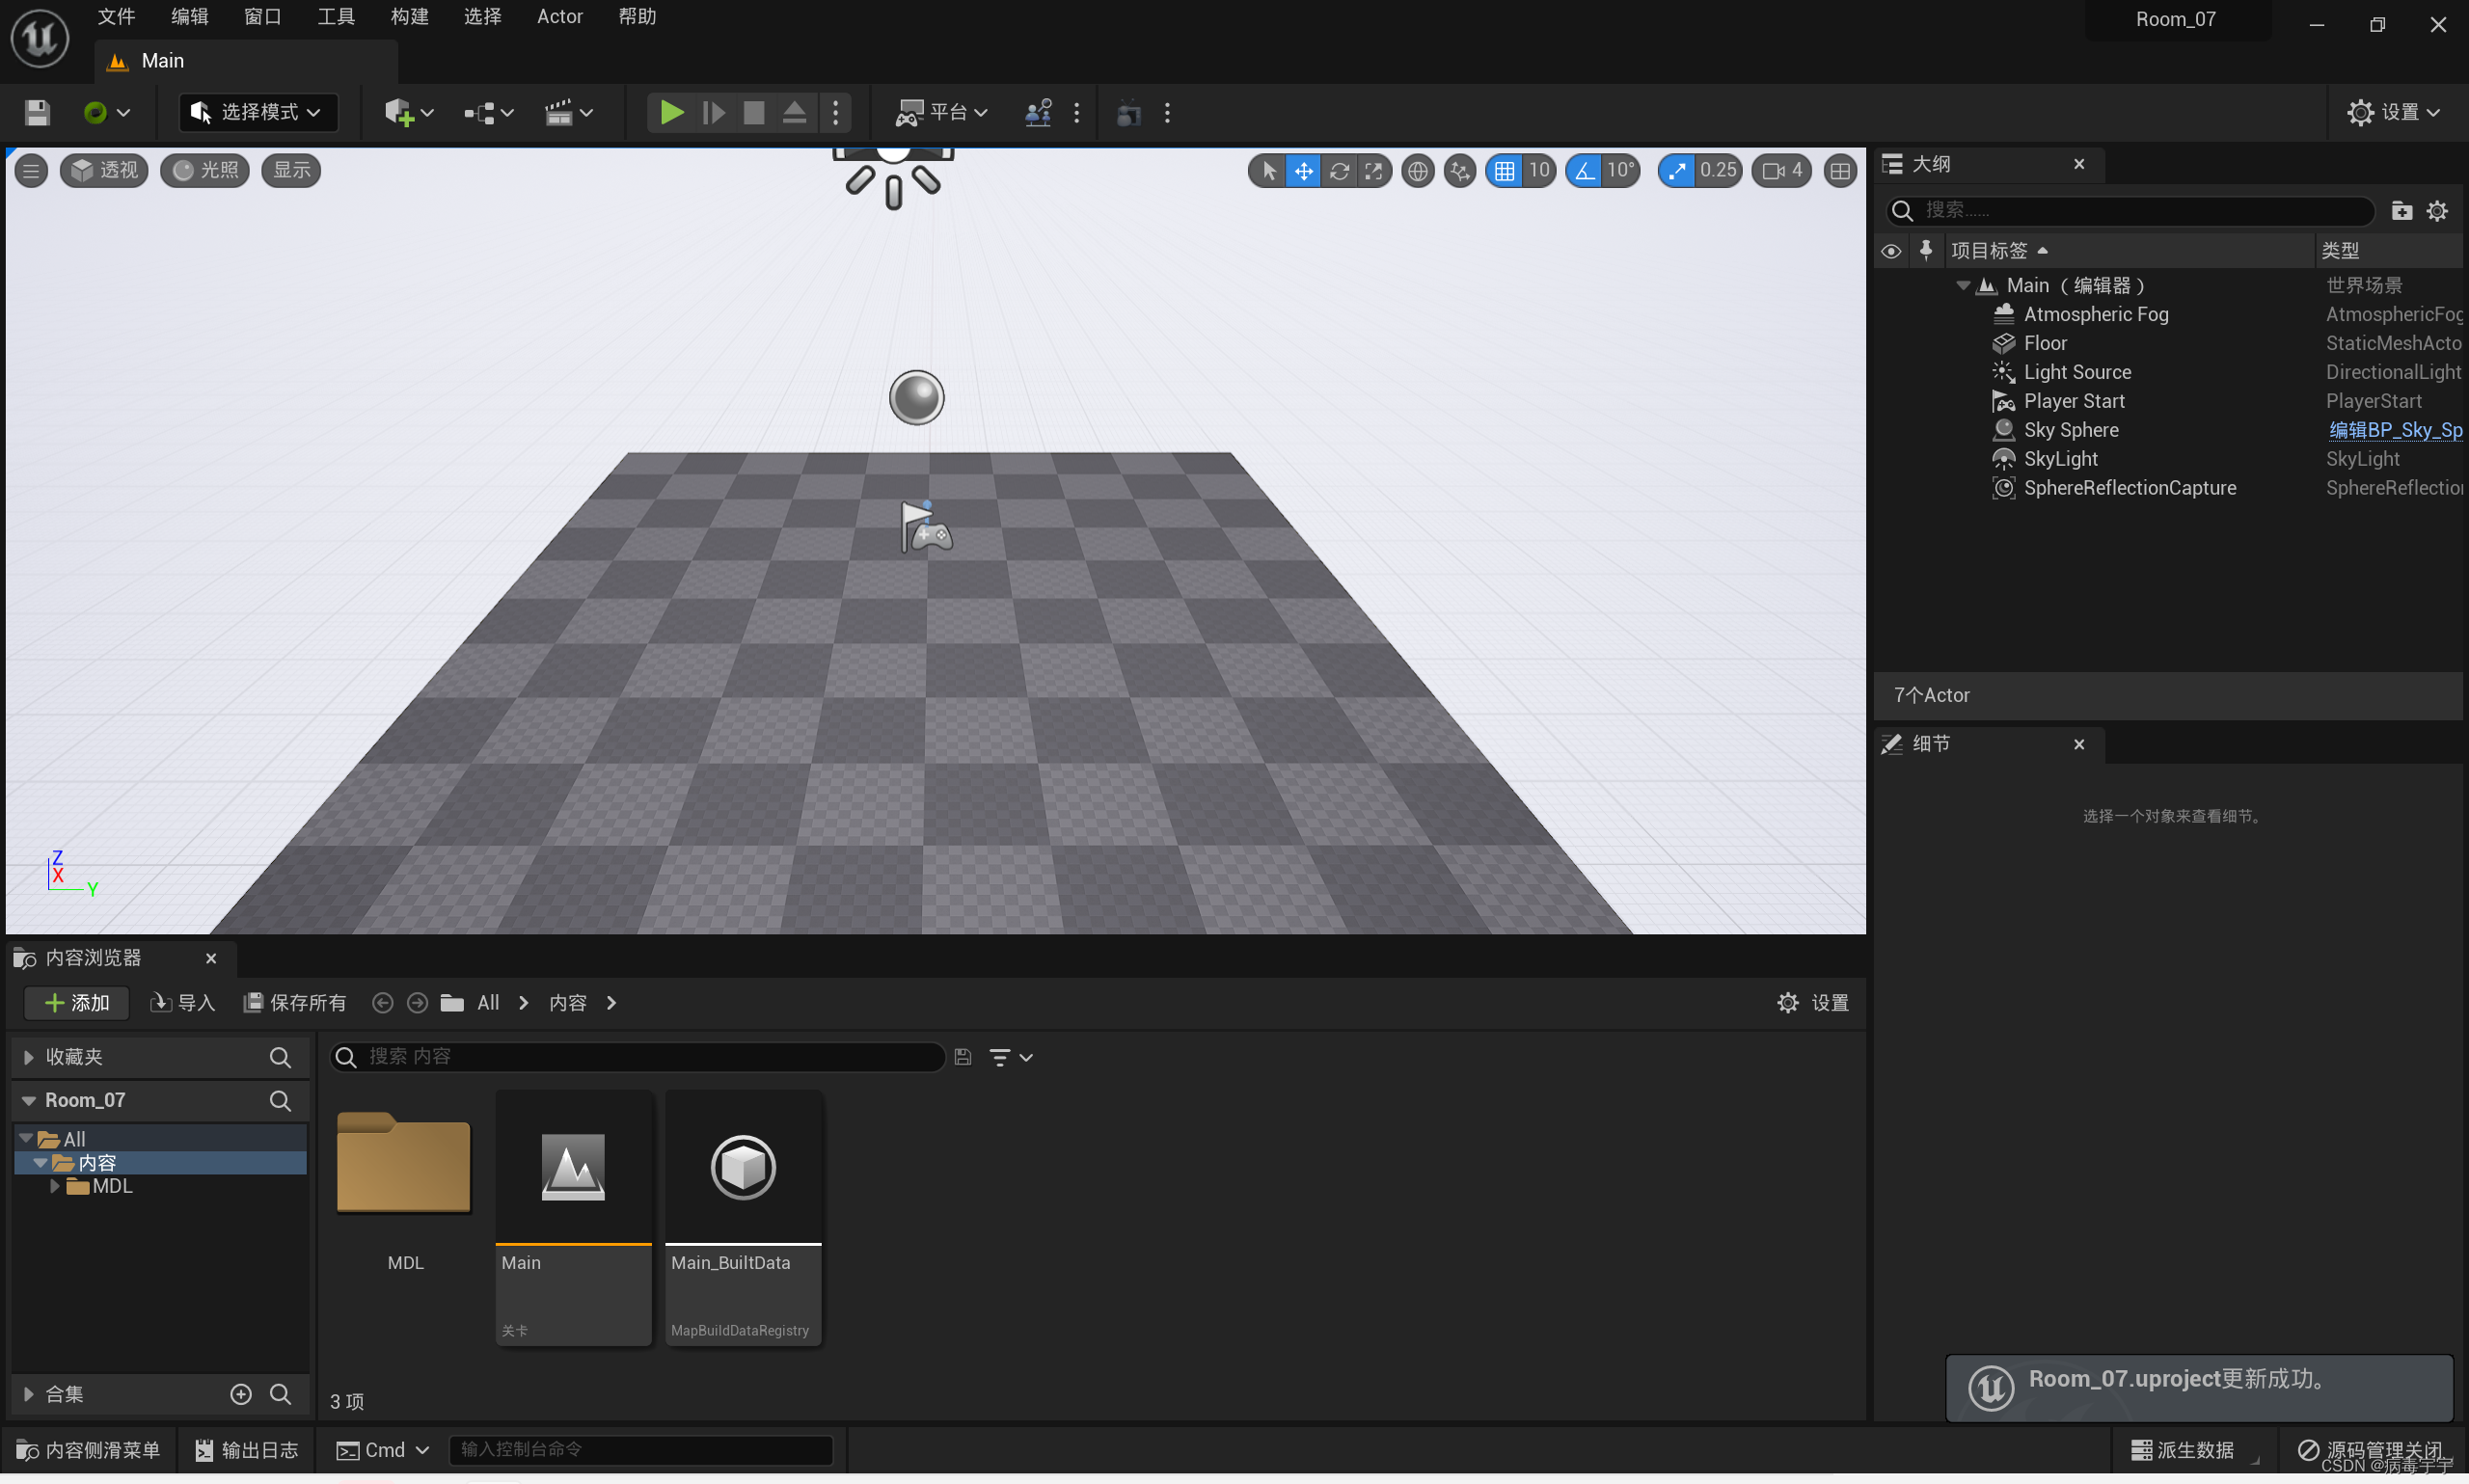Toggle world/local coordinate system icon
The height and width of the screenshot is (1484, 2469).
click(1417, 171)
